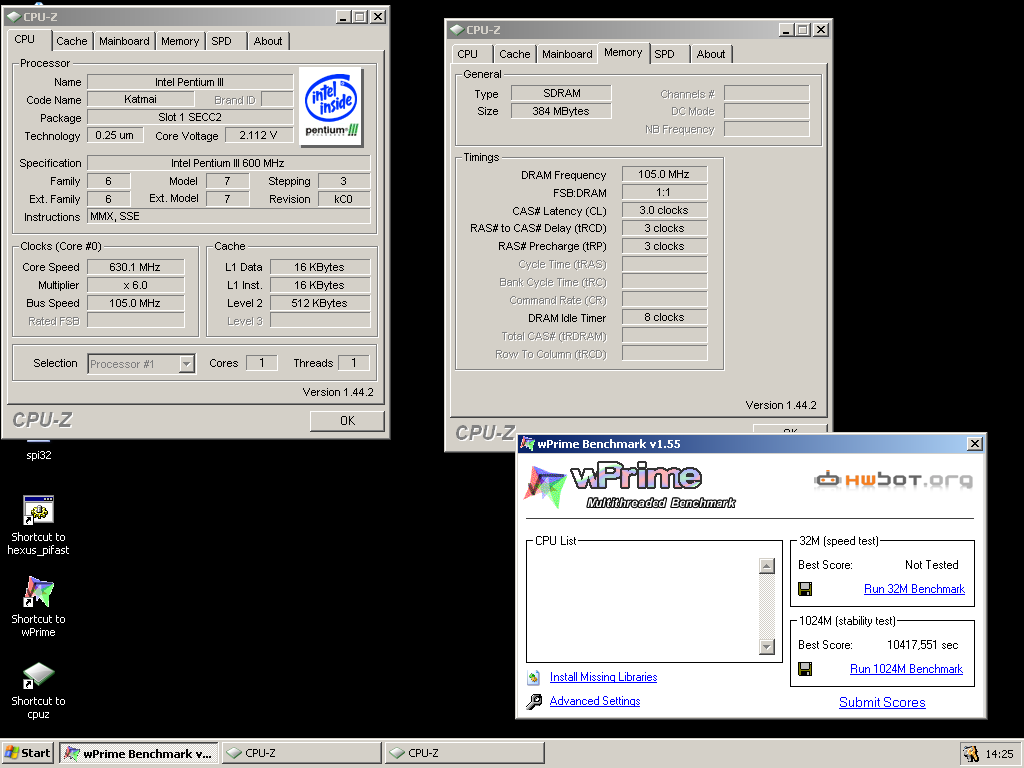Click the Run 1024M Benchmark link
Viewport: 1024px width, 768px height.
[906, 669]
